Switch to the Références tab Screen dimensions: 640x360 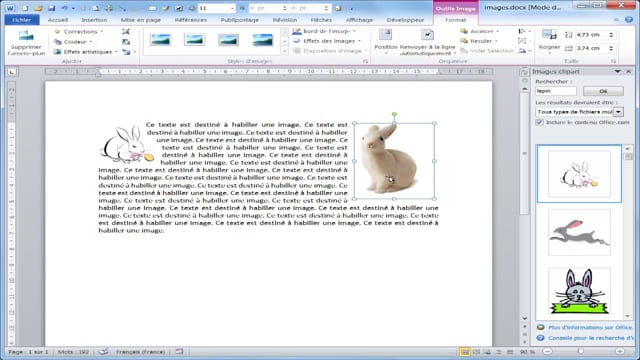click(191, 20)
